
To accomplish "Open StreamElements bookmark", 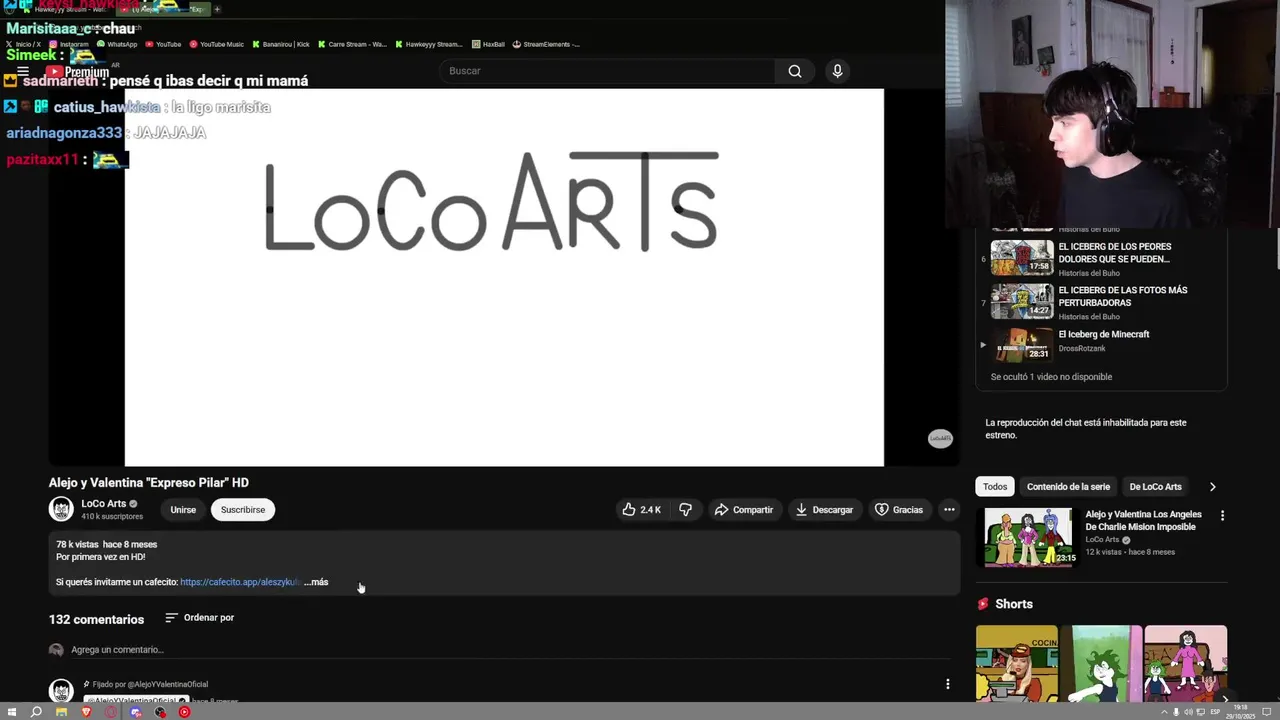I will 546,44.
